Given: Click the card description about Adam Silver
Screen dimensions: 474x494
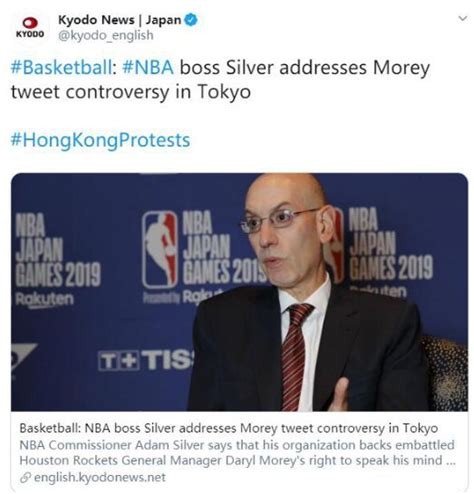Looking at the screenshot, I should tap(237, 453).
